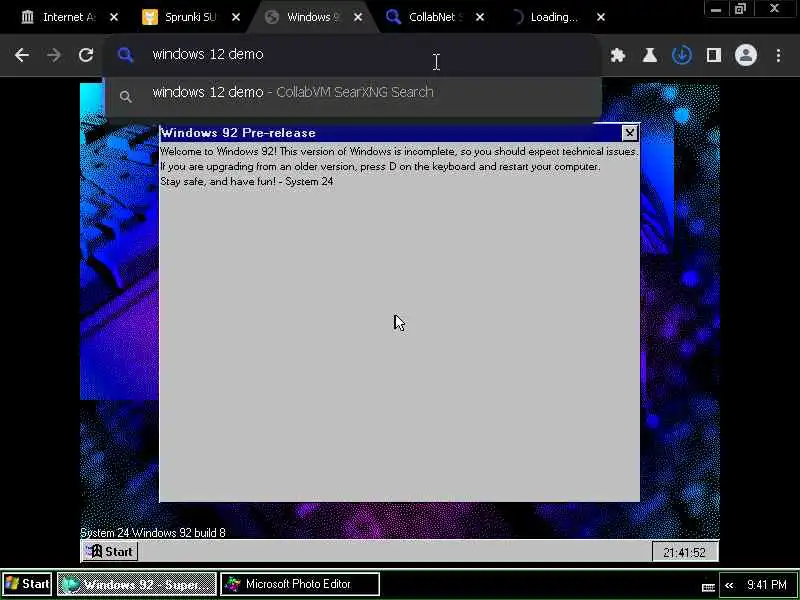Click the browser forward arrow

pos(54,55)
